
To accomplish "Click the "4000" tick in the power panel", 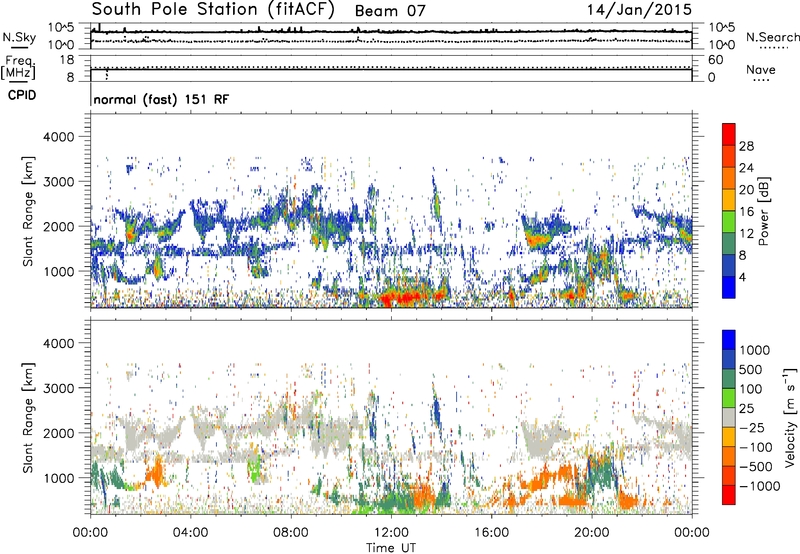I will (59, 137).
